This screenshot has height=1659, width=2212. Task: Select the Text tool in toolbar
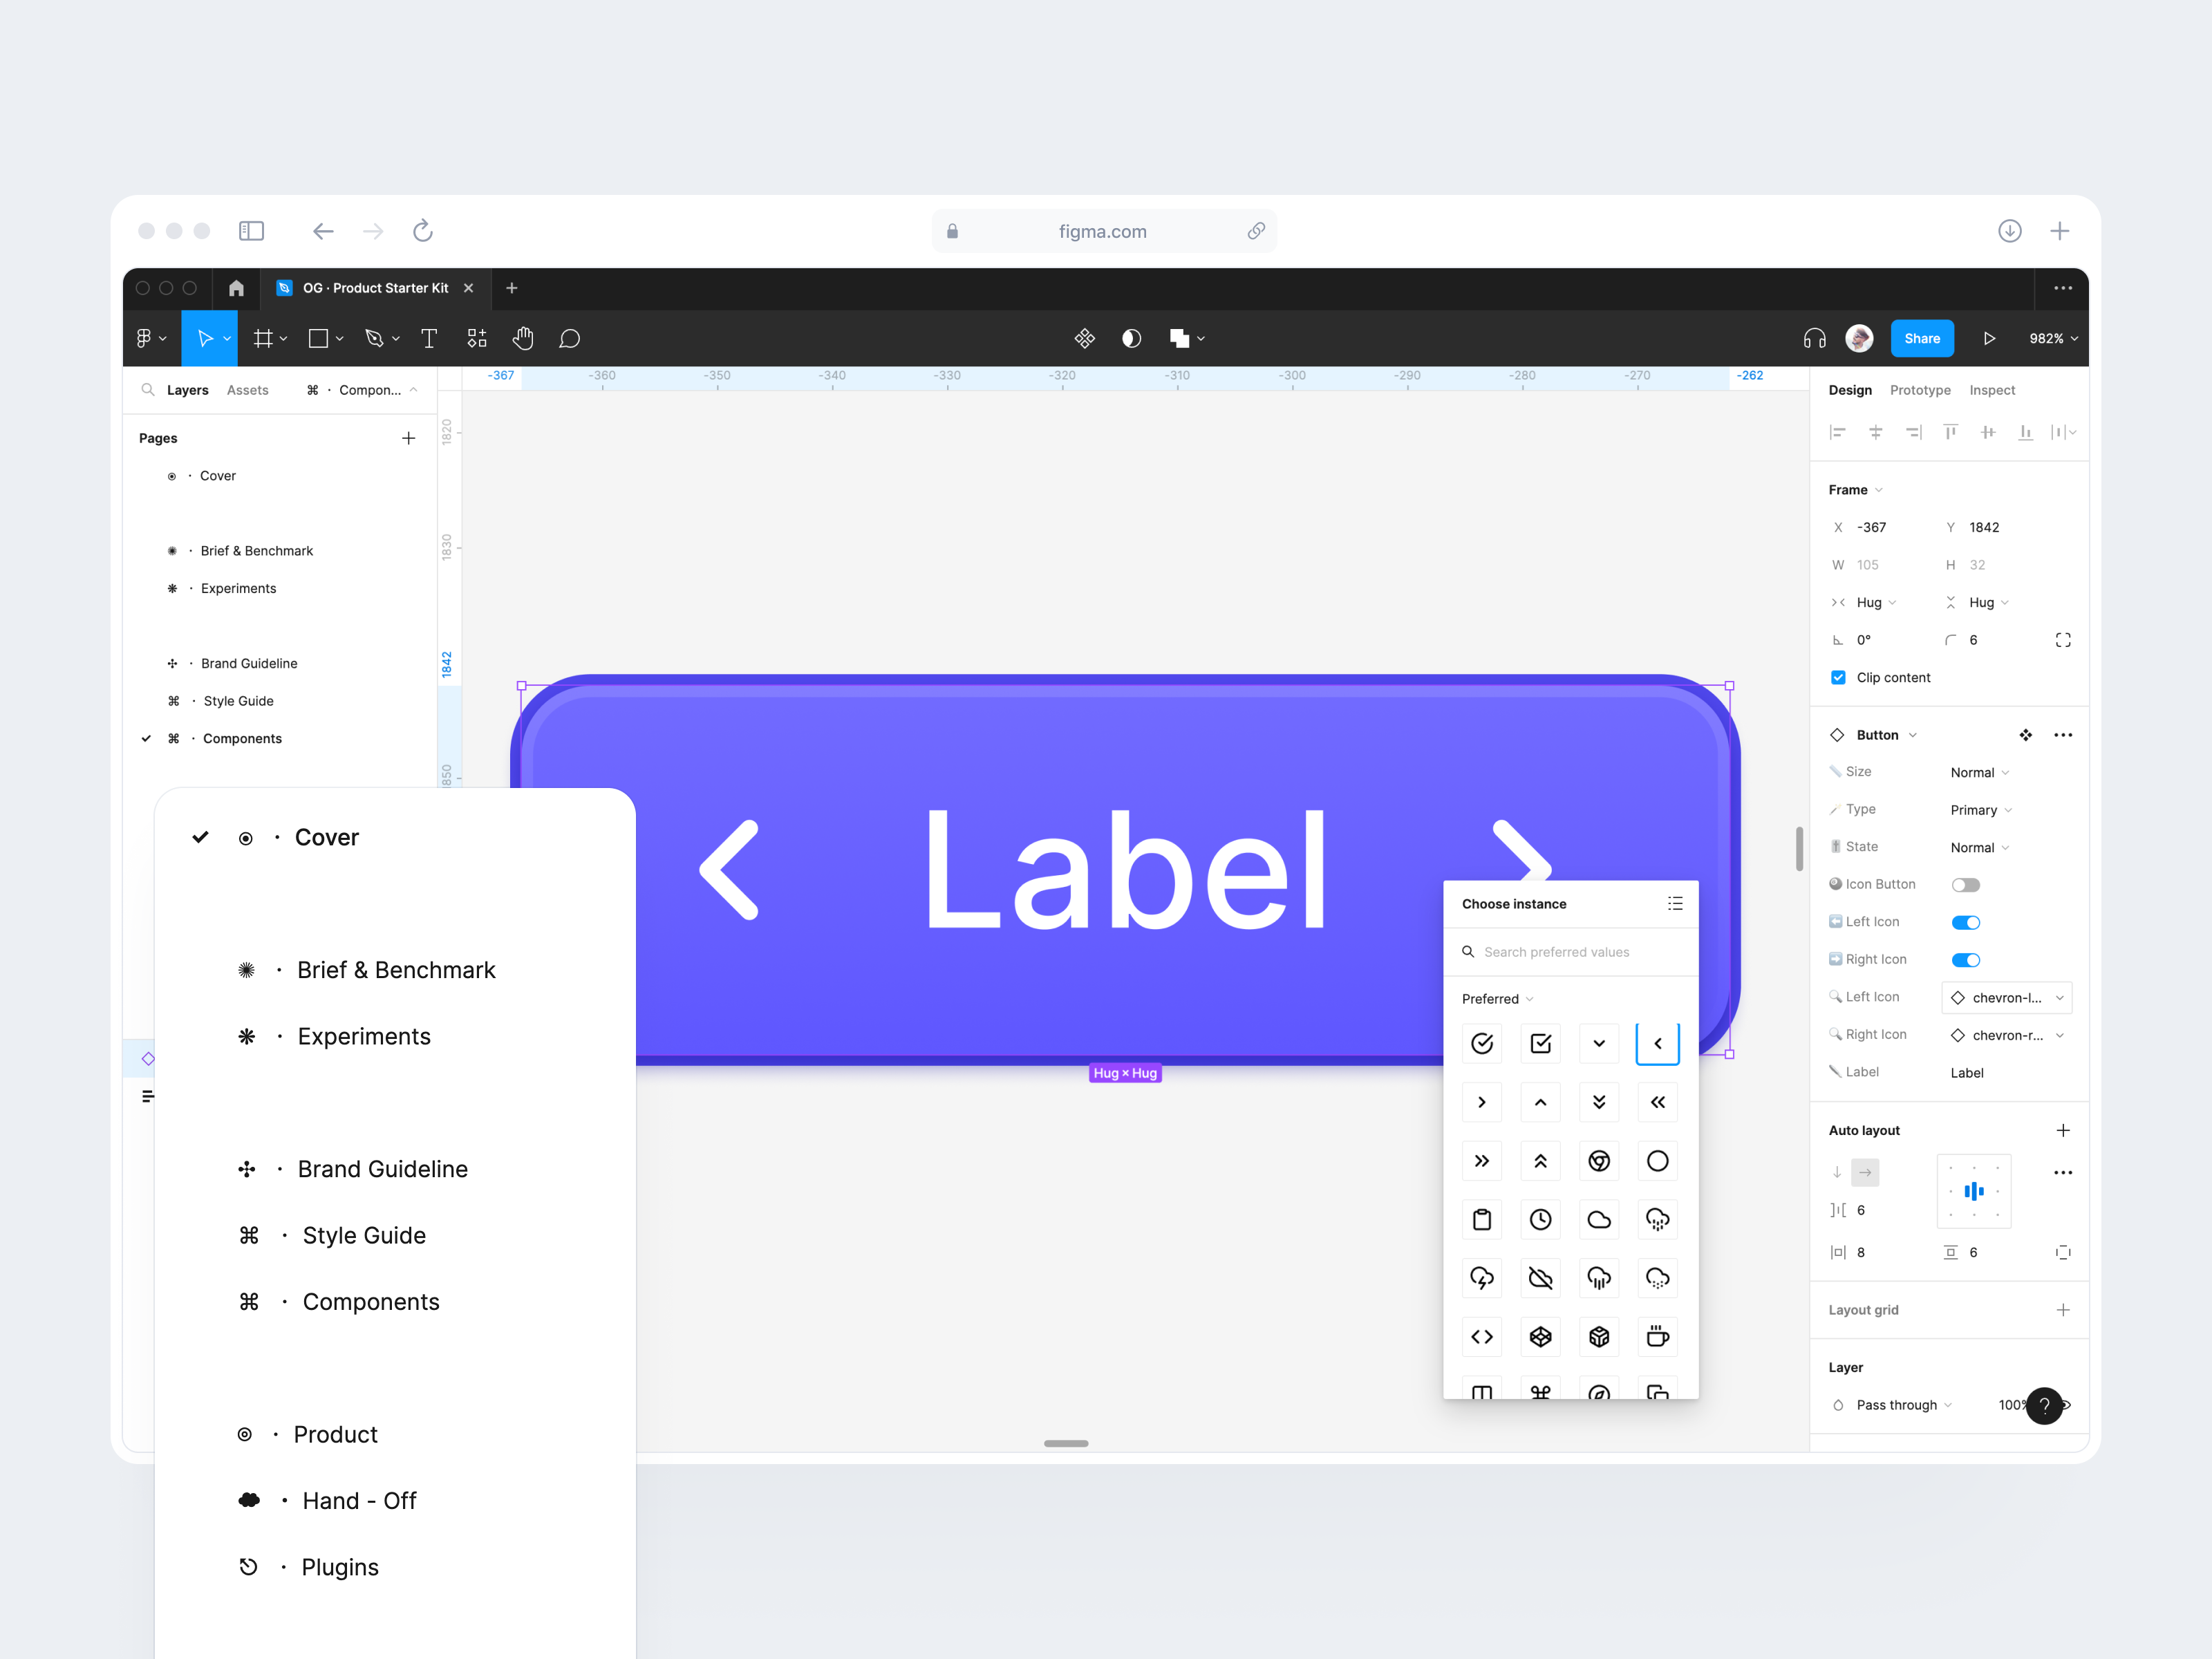(x=429, y=339)
